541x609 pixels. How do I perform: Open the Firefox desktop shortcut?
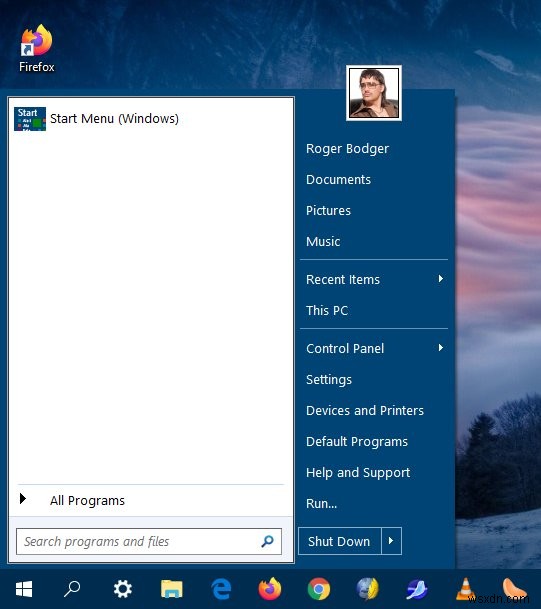coord(37,48)
